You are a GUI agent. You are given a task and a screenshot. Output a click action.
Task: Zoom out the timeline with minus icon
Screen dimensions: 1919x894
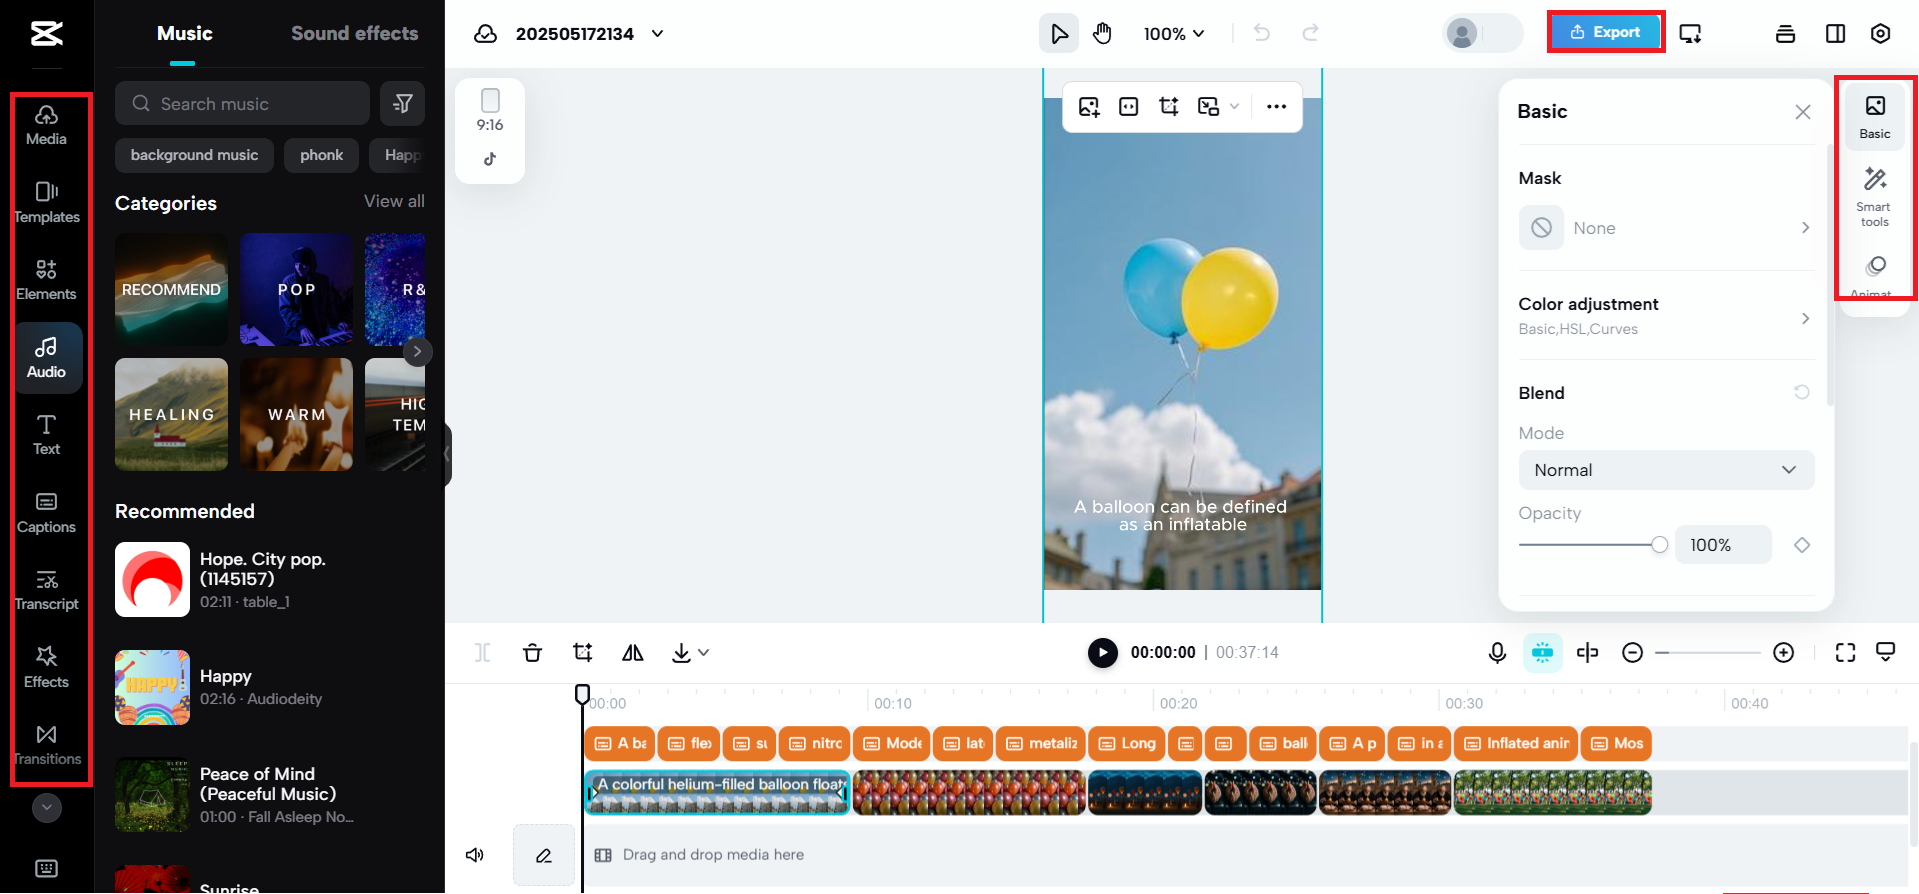pos(1632,653)
